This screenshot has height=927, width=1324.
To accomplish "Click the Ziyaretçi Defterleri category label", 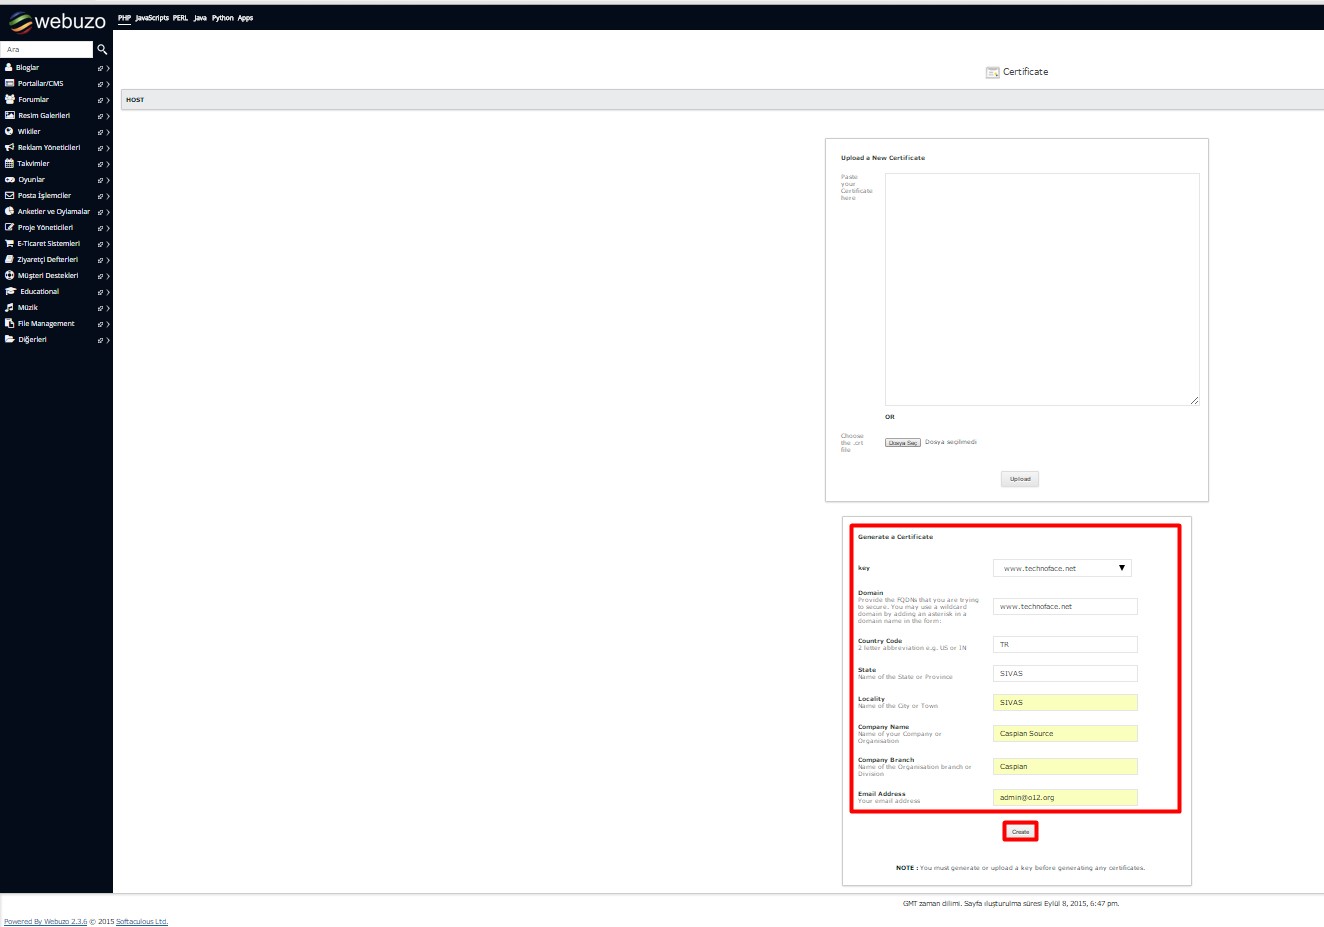I will [x=47, y=260].
